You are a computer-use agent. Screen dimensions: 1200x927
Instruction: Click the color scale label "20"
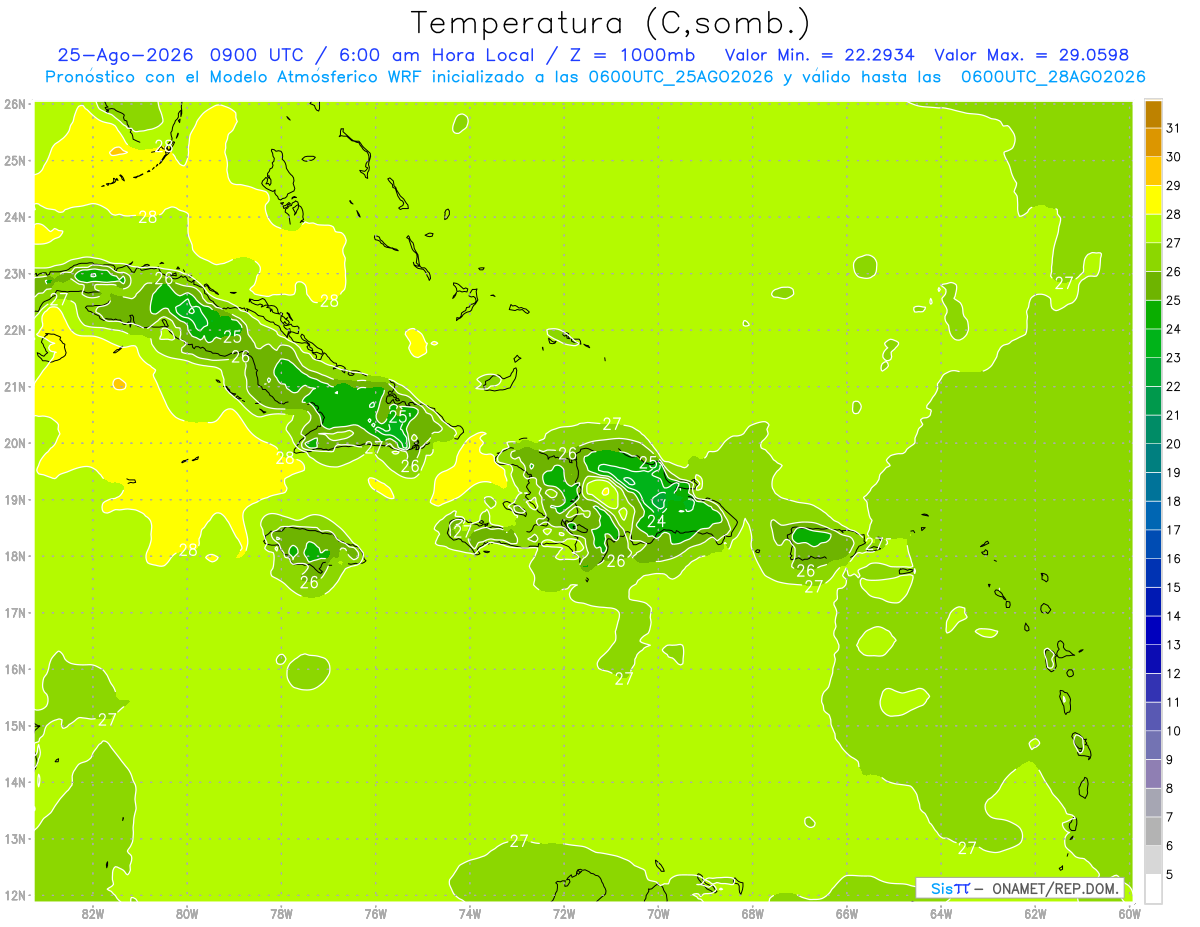[1174, 444]
